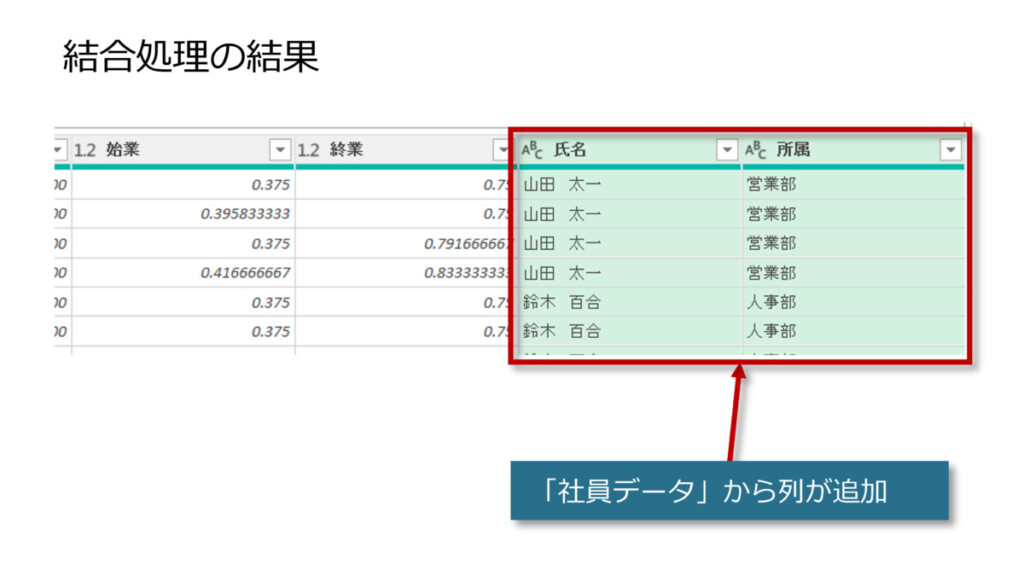1024x576 pixels.
Task: Click the first 鈴木 百合 name cell
Action: pyautogui.click(x=562, y=302)
